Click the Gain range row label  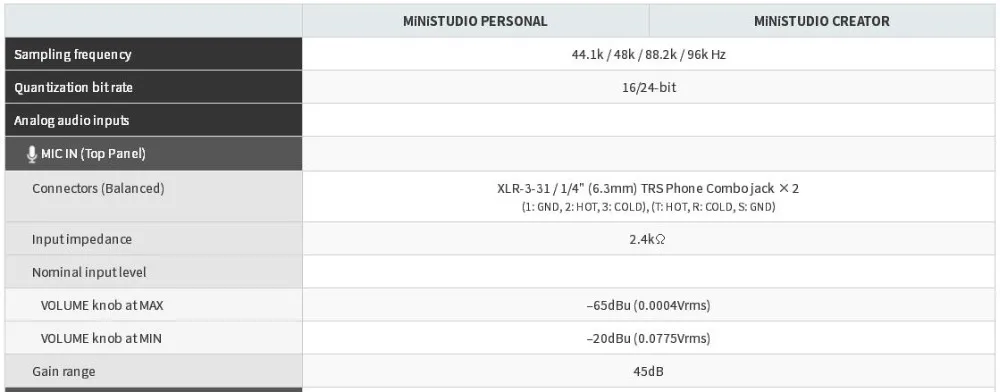[x=64, y=372]
